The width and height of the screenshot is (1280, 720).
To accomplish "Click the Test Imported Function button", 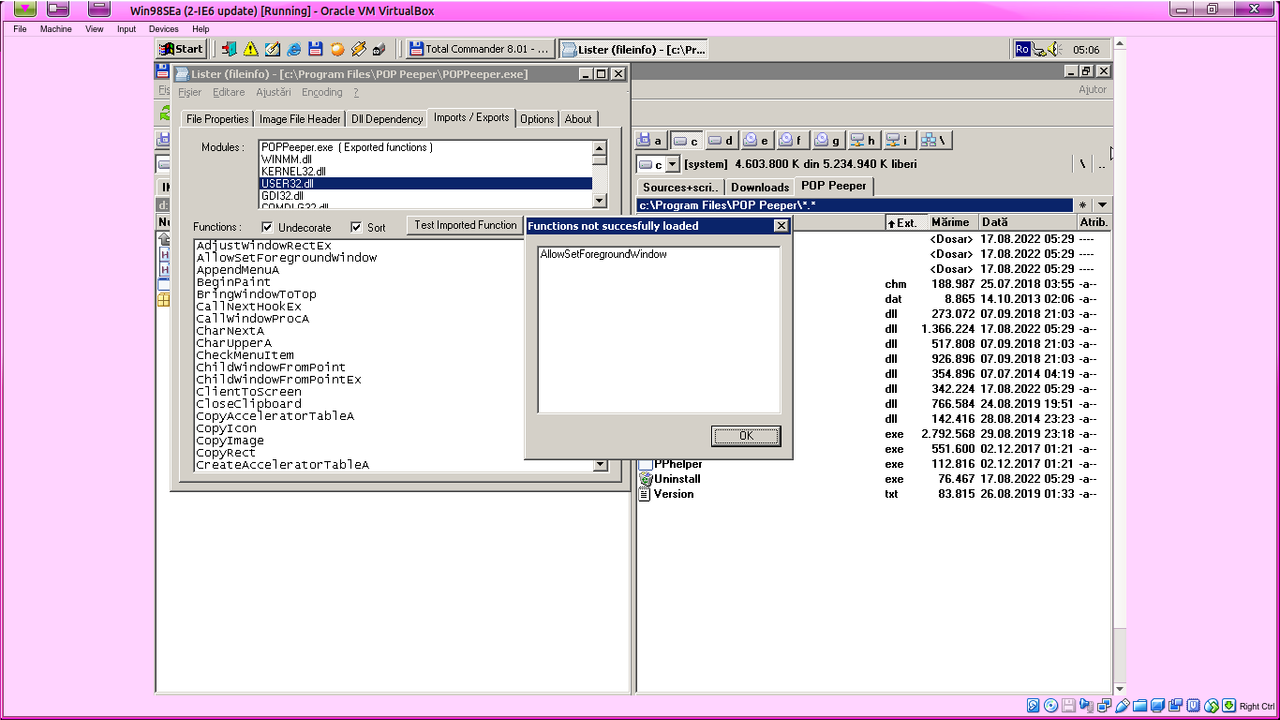I will point(465,226).
